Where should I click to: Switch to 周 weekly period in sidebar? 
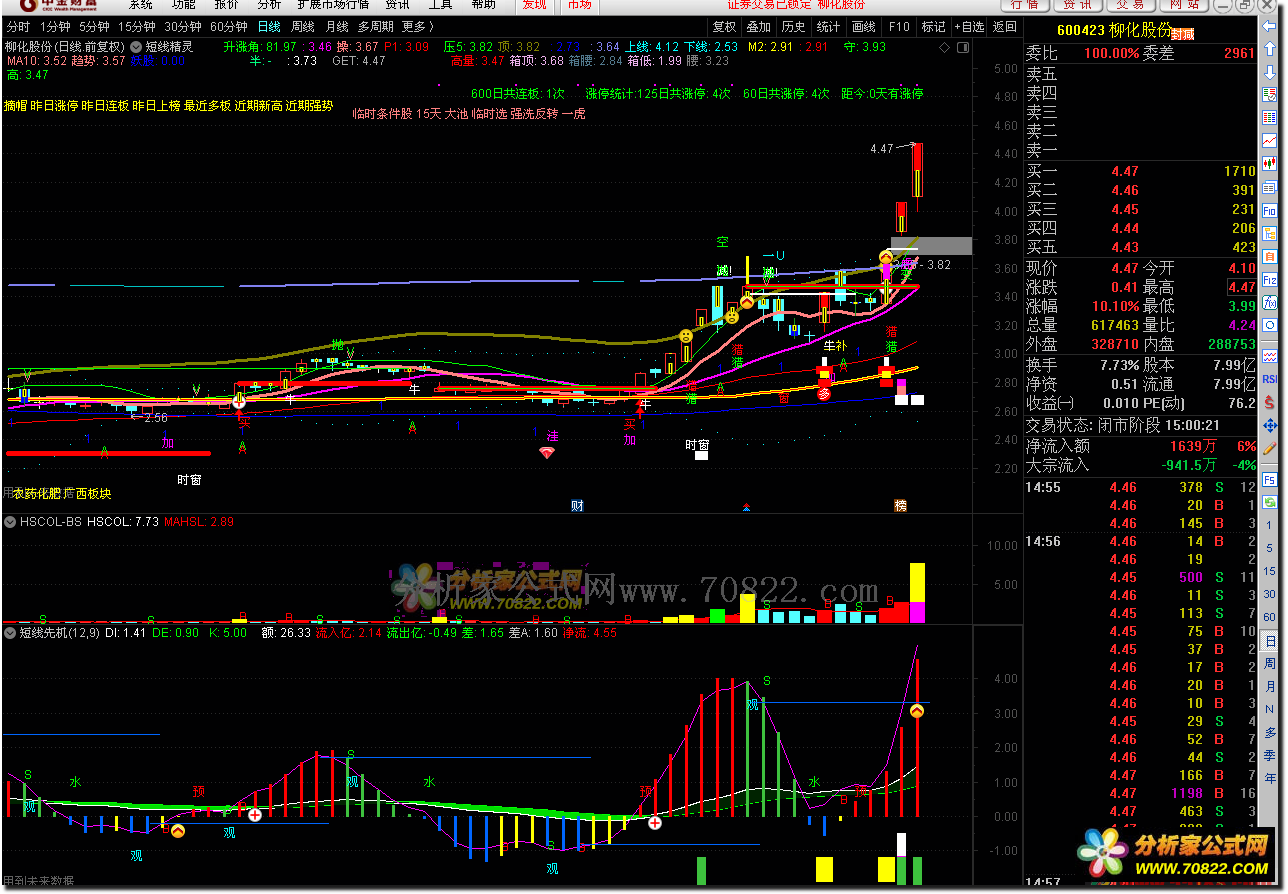[1270, 664]
